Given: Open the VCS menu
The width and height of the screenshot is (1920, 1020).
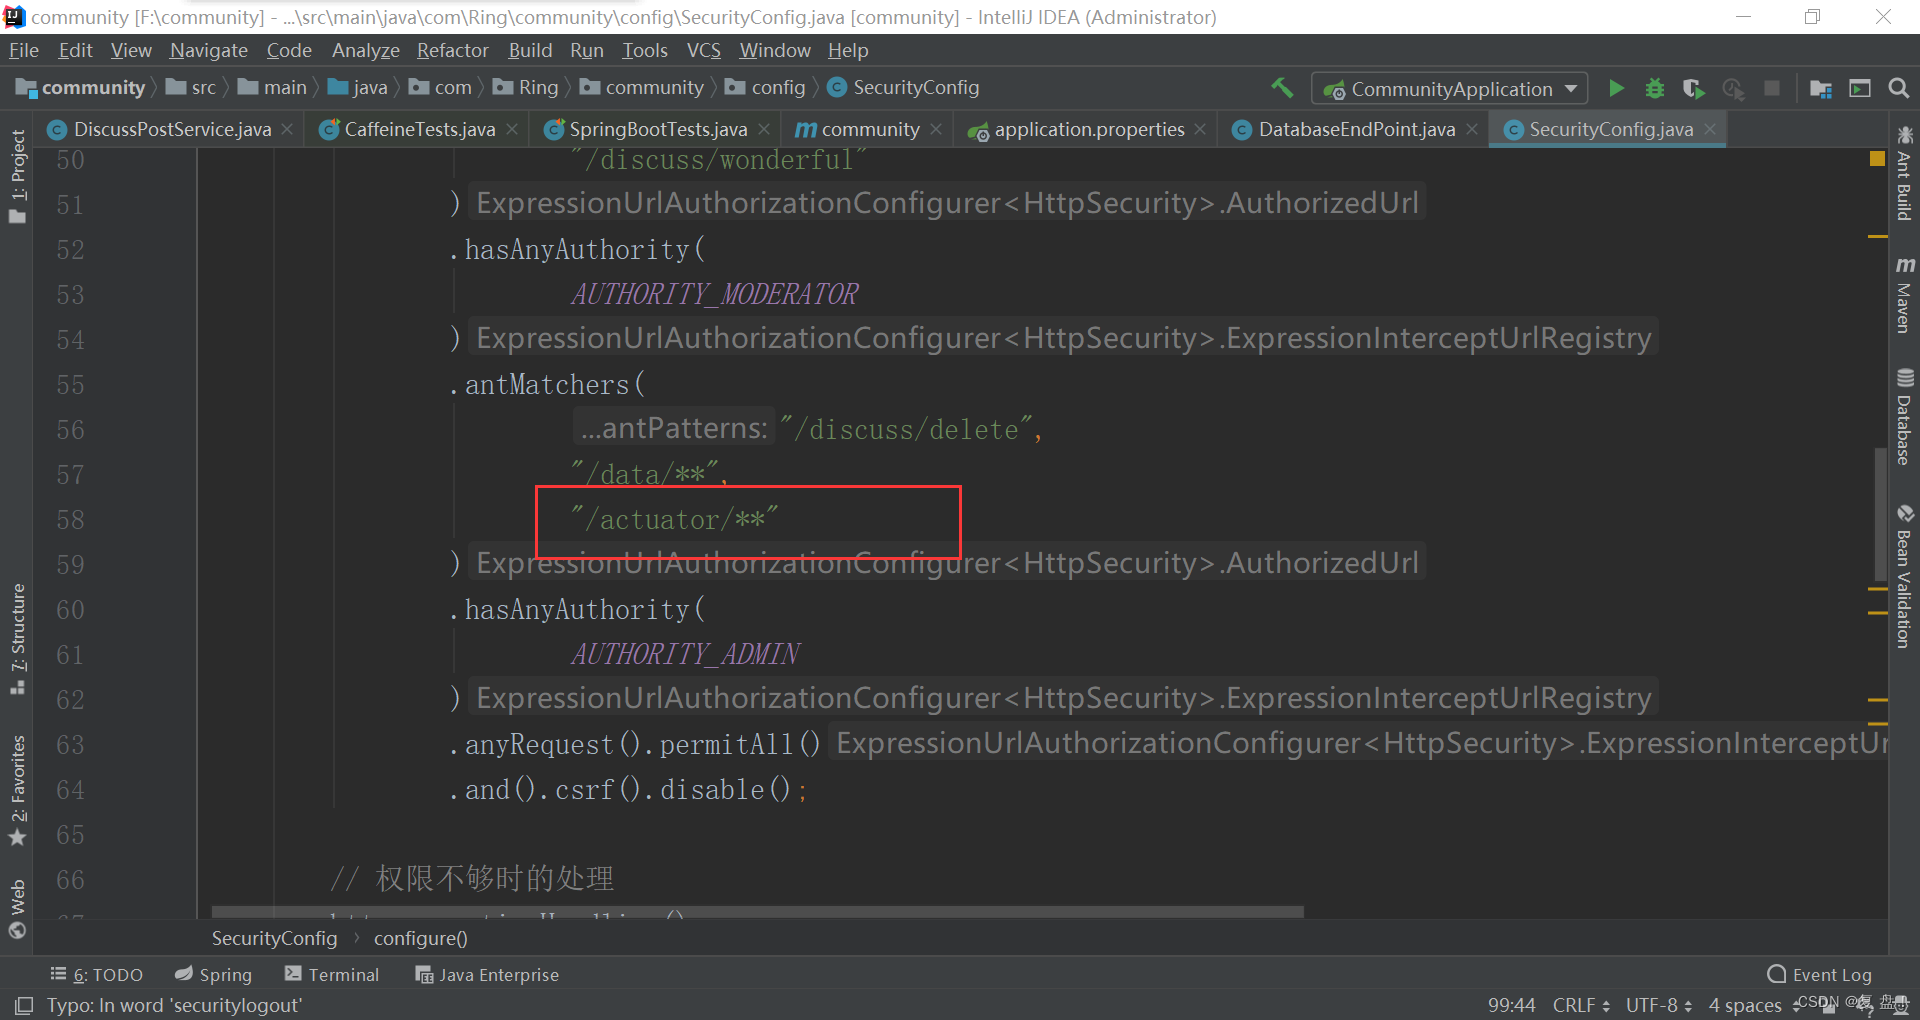Looking at the screenshot, I should (x=703, y=50).
